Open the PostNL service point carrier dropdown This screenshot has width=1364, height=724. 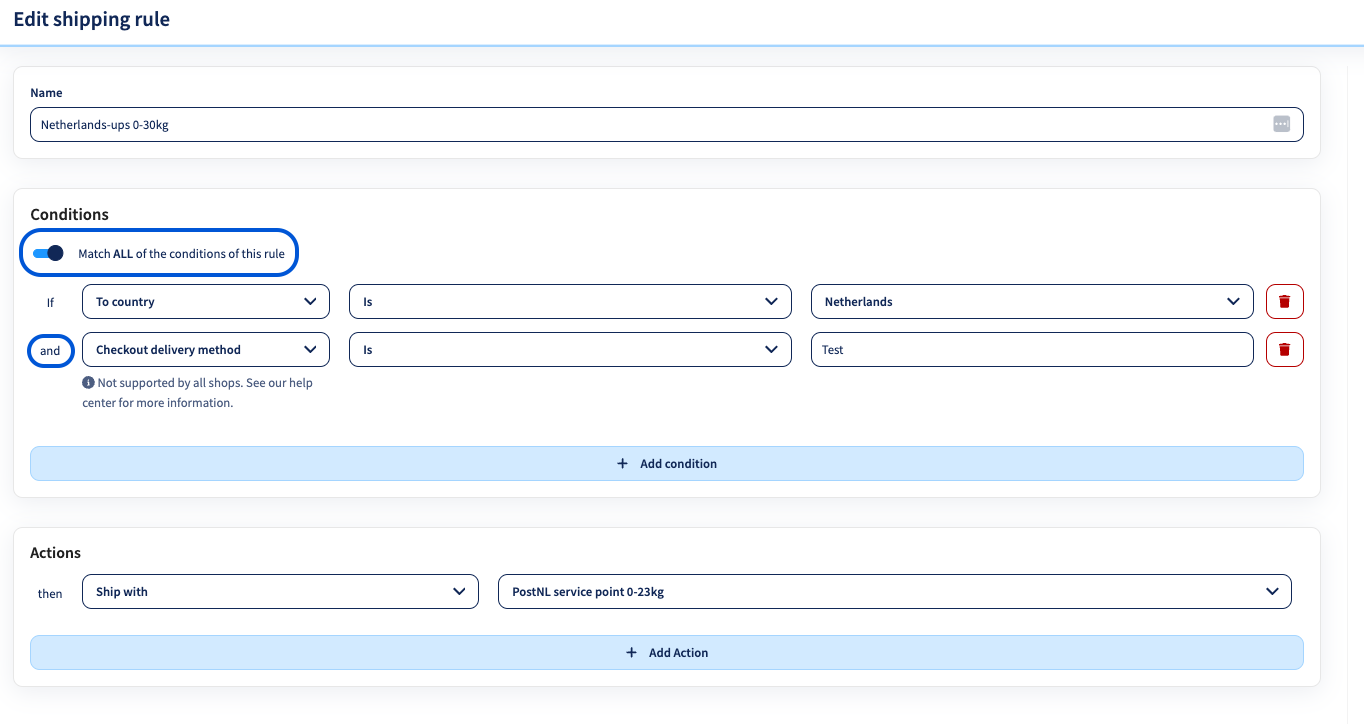894,591
